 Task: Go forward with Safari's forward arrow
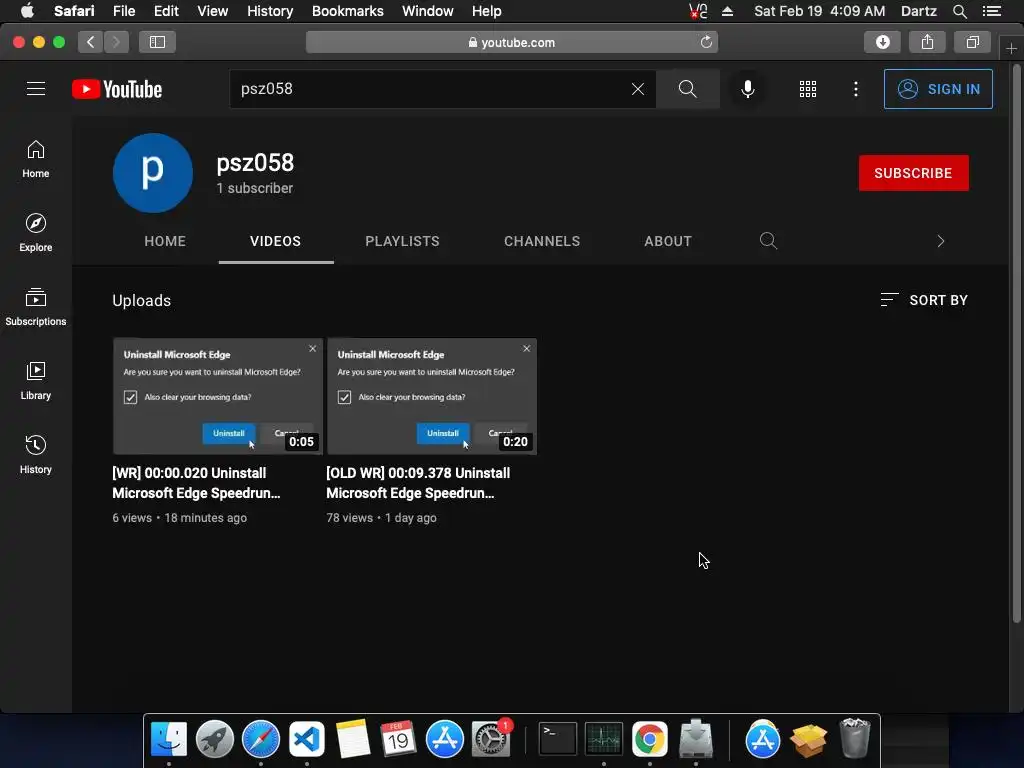116,42
